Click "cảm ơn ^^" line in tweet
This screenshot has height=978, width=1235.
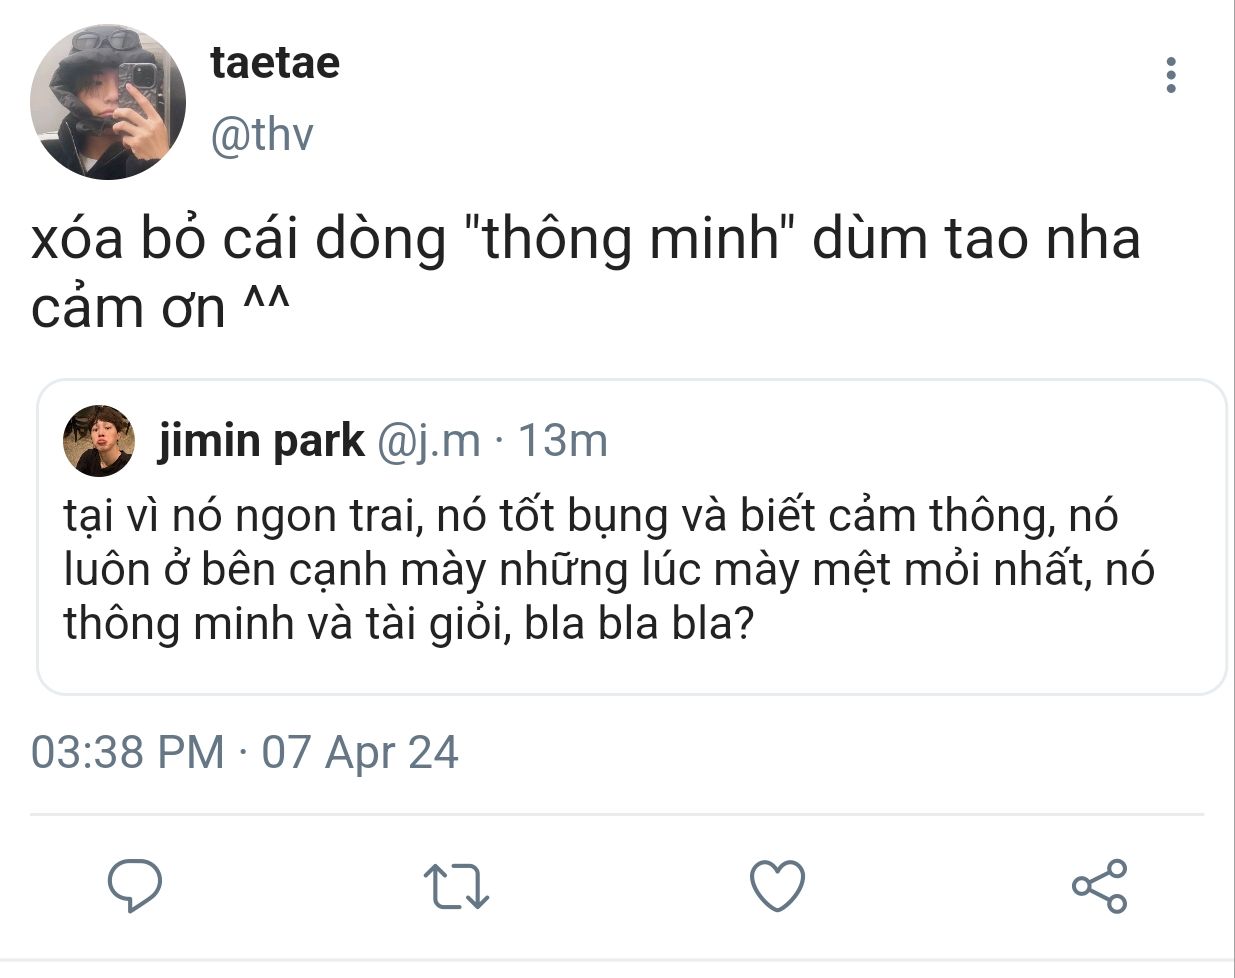[160, 307]
